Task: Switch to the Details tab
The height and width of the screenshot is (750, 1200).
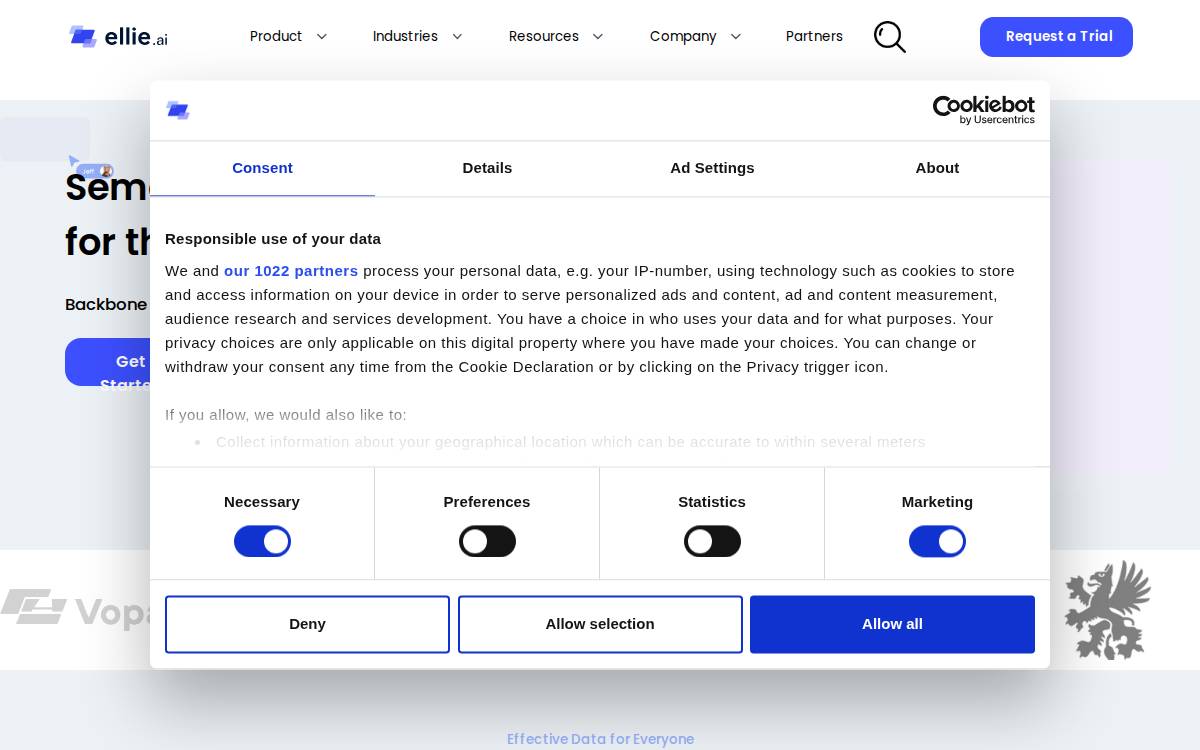Action: click(487, 168)
